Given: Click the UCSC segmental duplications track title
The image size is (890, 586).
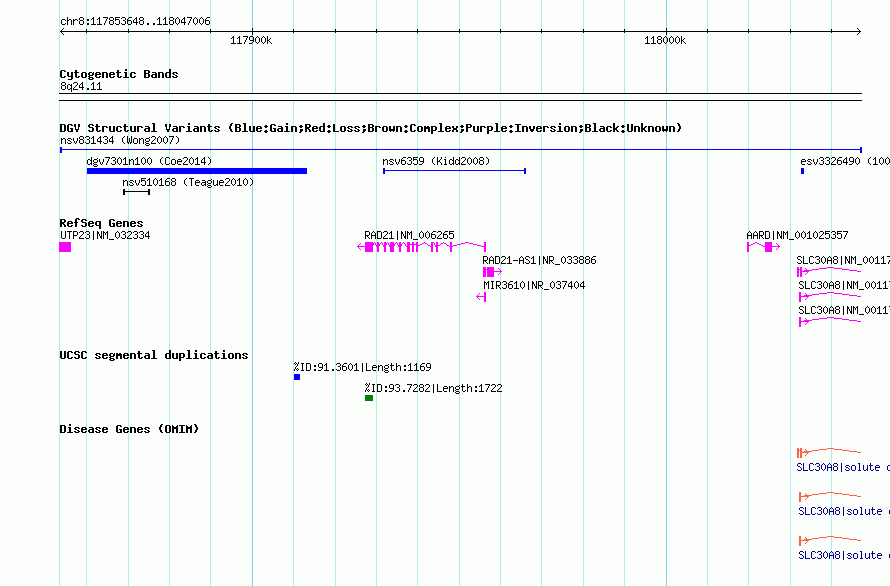Looking at the screenshot, I should click(x=154, y=355).
